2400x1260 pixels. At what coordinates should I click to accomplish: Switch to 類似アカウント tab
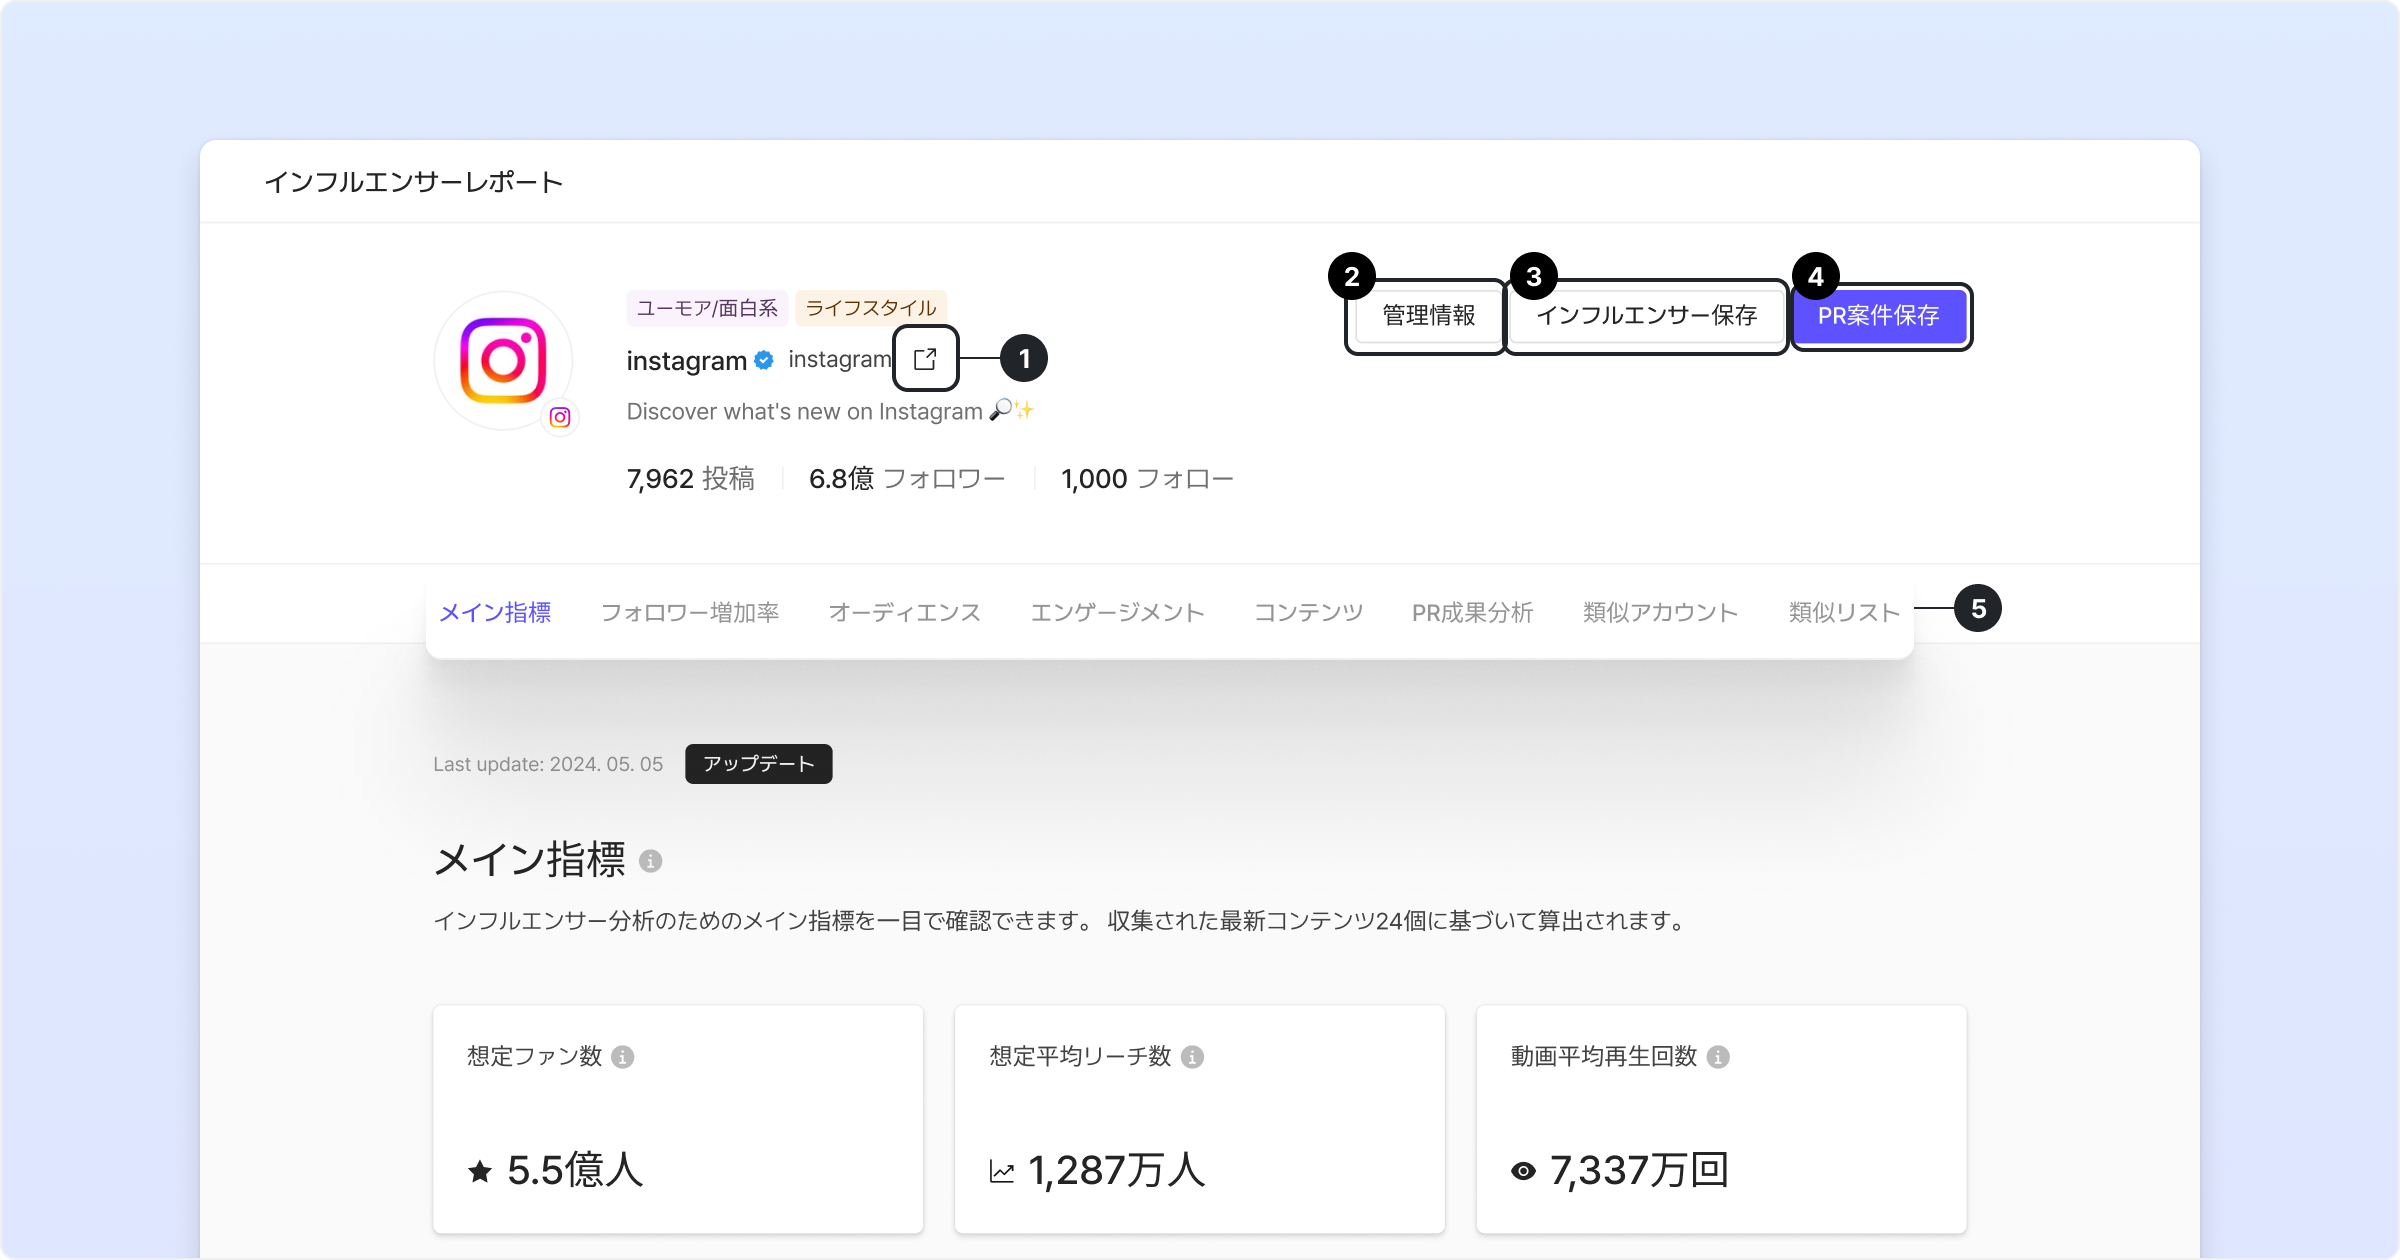pos(1660,613)
